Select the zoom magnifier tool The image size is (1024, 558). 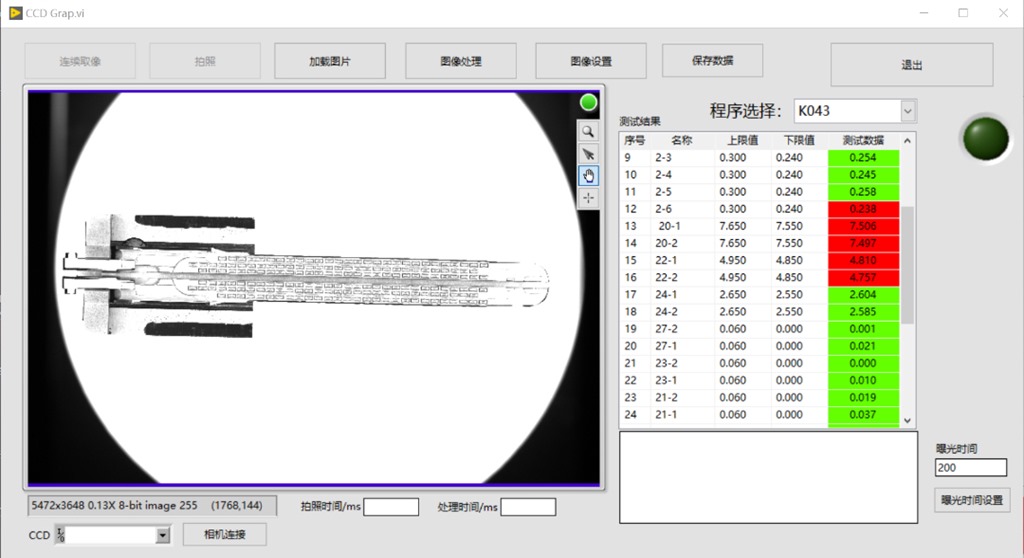click(588, 131)
